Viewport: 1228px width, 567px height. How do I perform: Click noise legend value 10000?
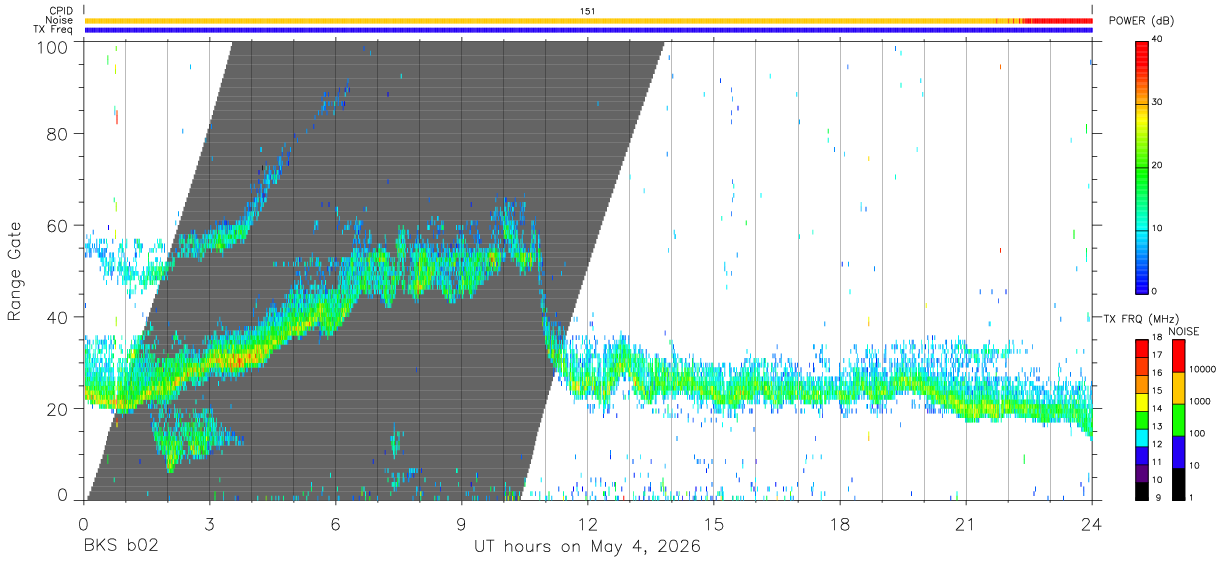tap(1202, 369)
